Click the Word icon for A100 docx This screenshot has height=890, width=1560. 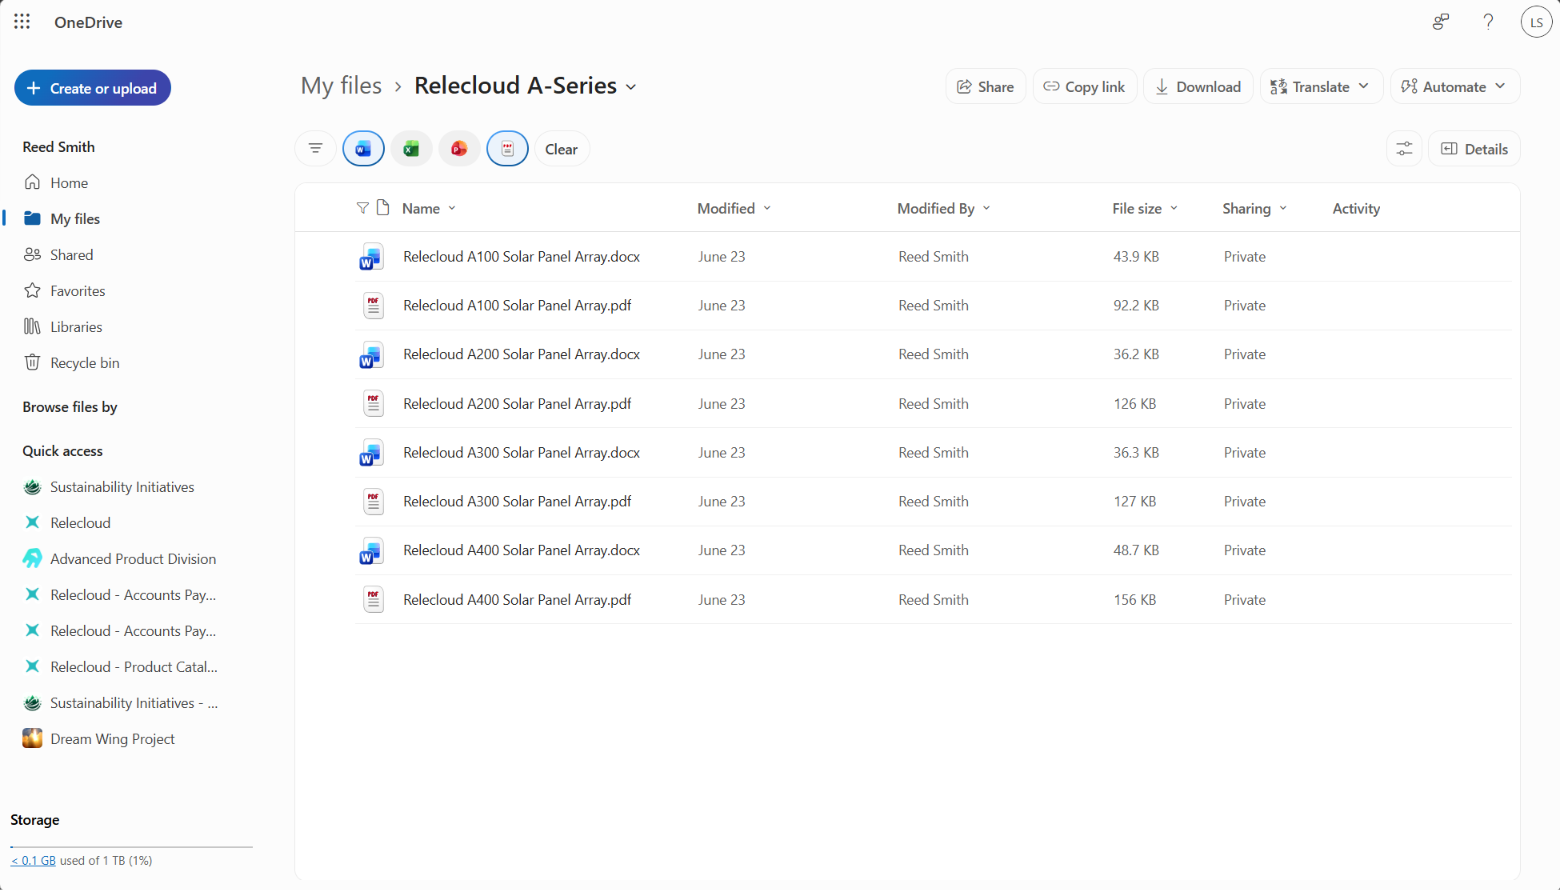coord(372,257)
